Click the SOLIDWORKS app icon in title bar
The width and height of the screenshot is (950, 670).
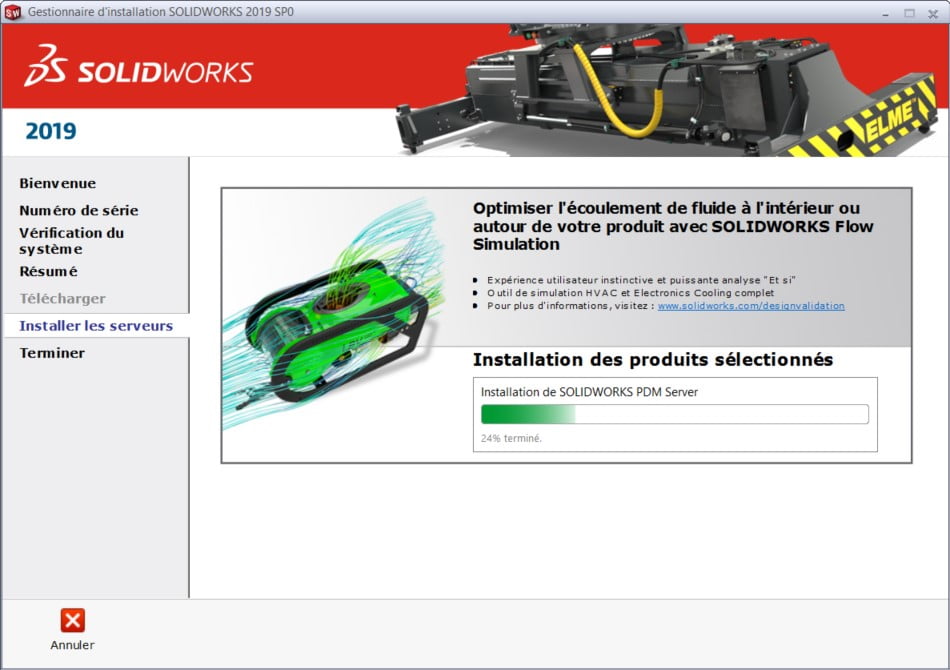click(x=13, y=12)
